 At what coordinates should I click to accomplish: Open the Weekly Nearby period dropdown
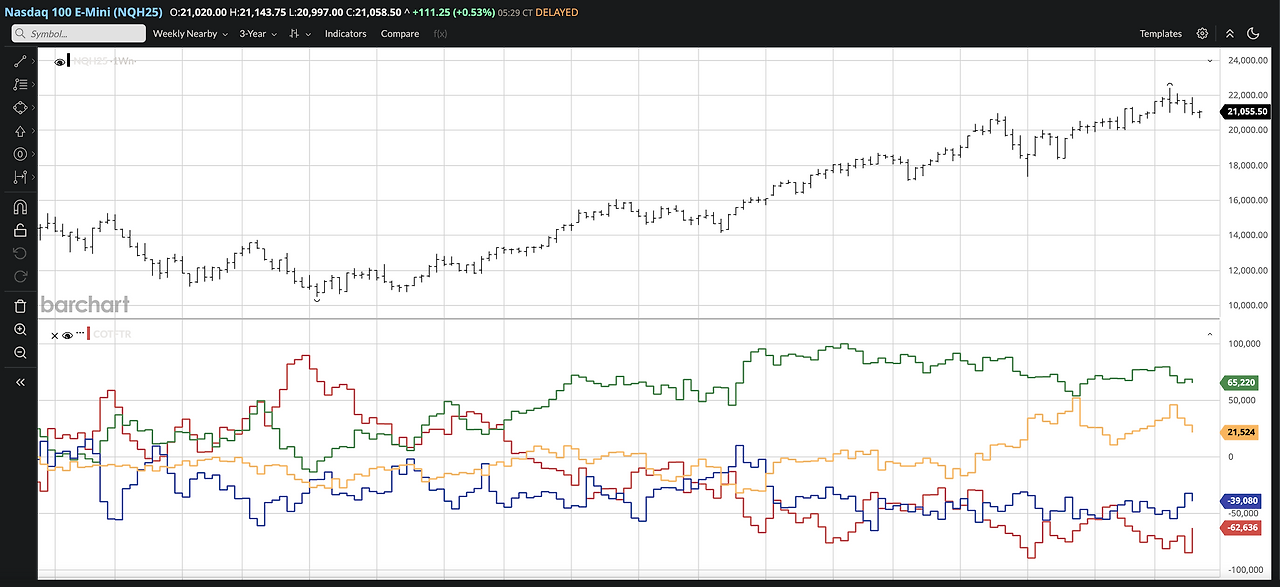point(190,33)
